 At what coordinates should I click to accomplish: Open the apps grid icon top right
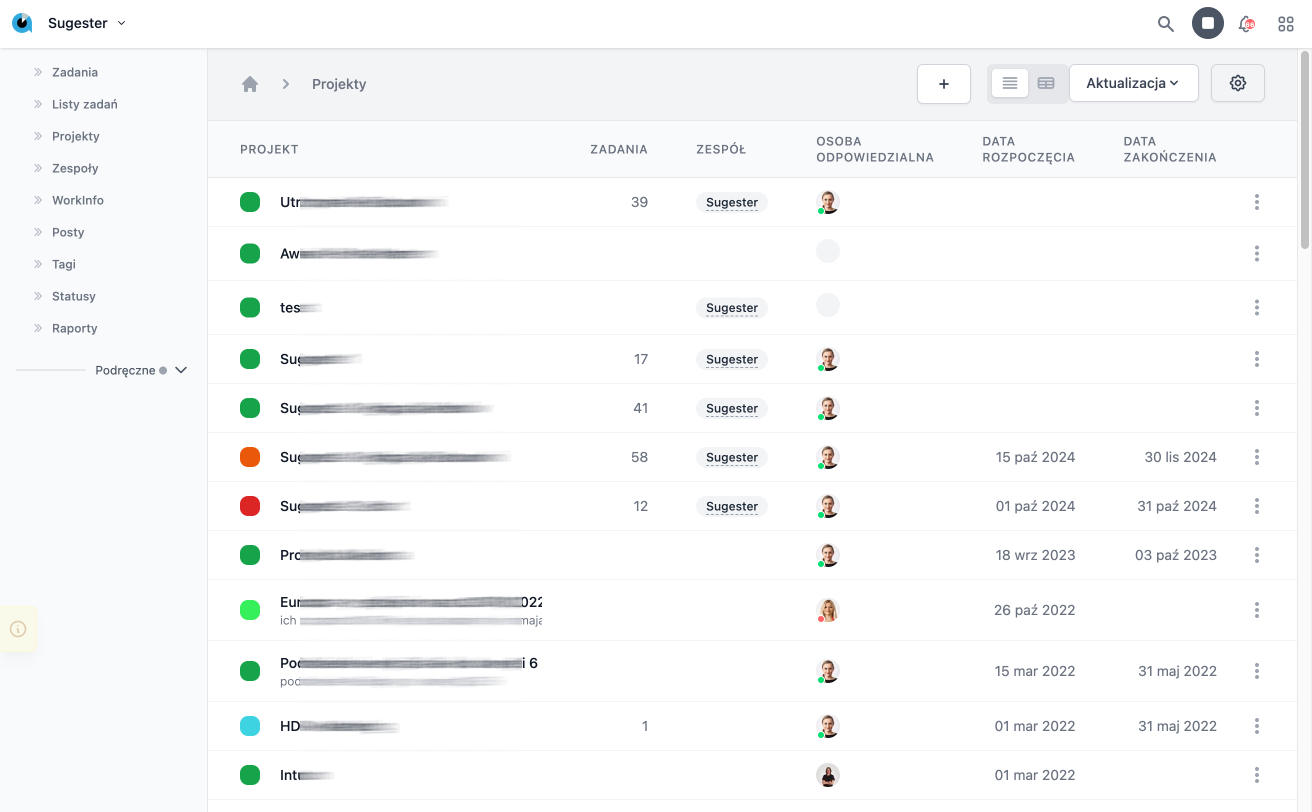(1286, 23)
